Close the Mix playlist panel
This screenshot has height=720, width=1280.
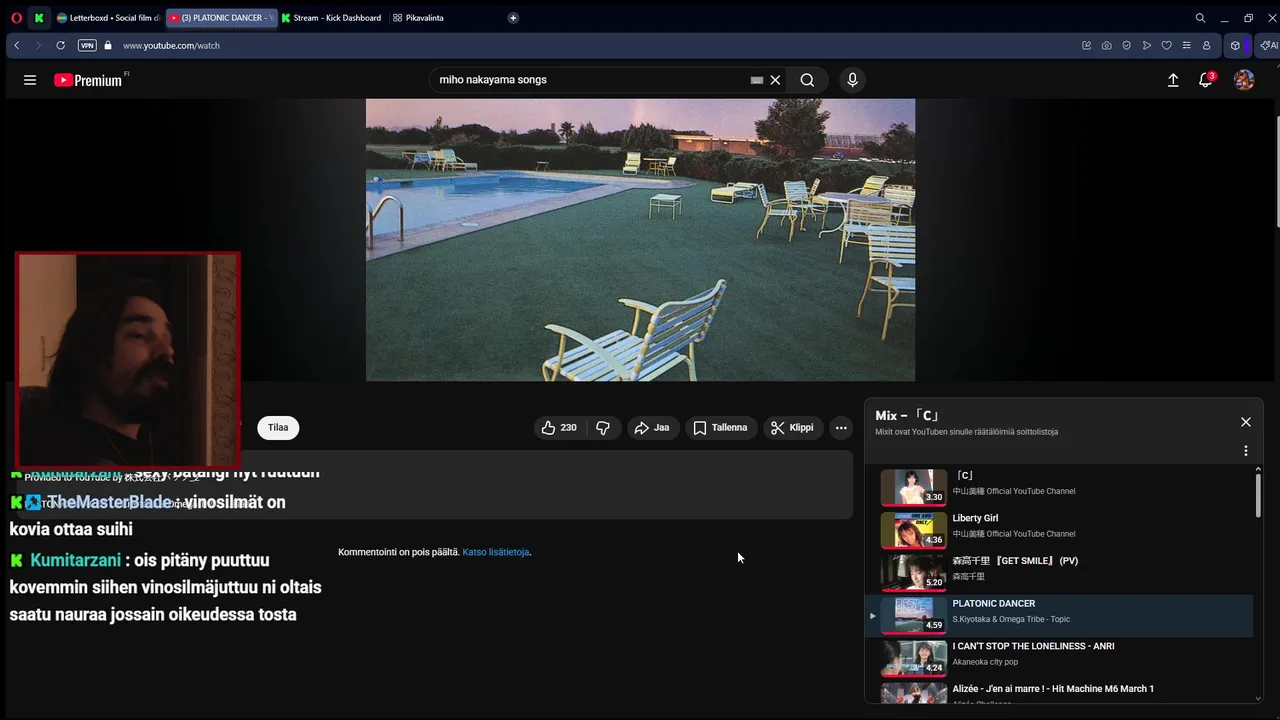coord(1246,422)
